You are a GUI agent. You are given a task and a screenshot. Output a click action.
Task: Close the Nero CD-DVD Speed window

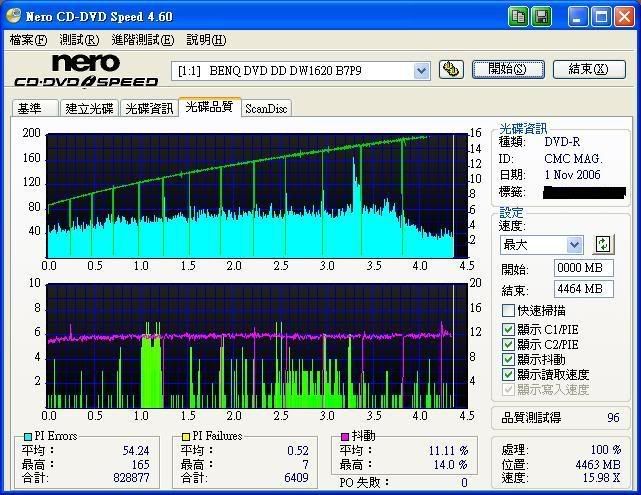pos(624,17)
